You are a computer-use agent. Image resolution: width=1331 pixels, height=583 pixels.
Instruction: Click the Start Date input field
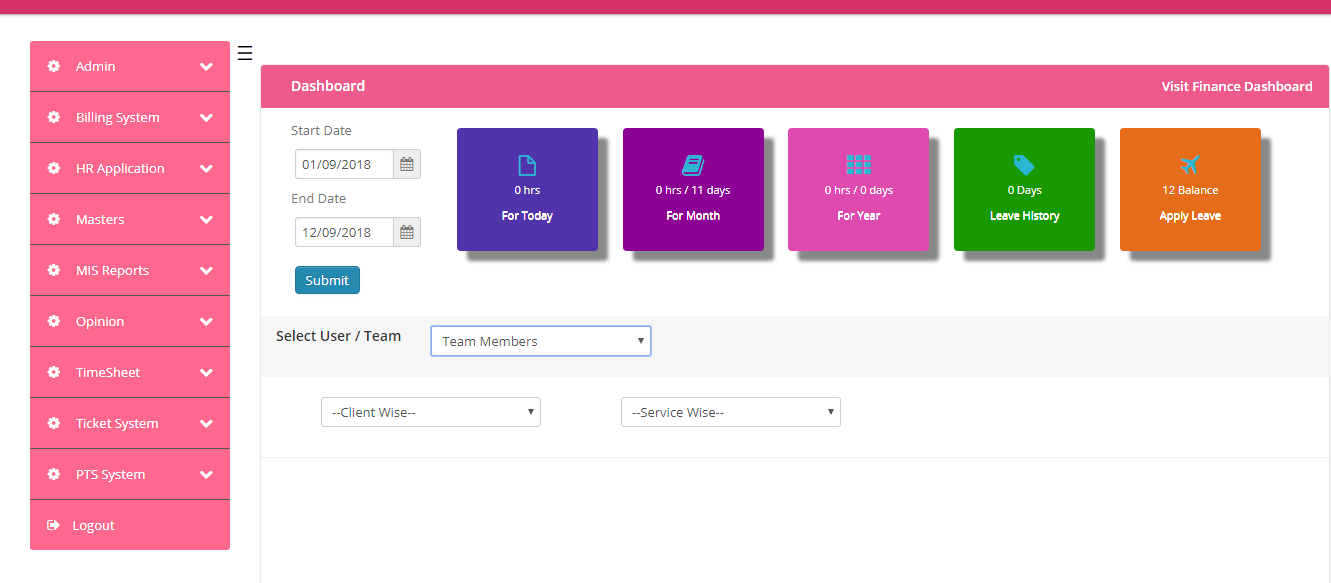point(344,164)
